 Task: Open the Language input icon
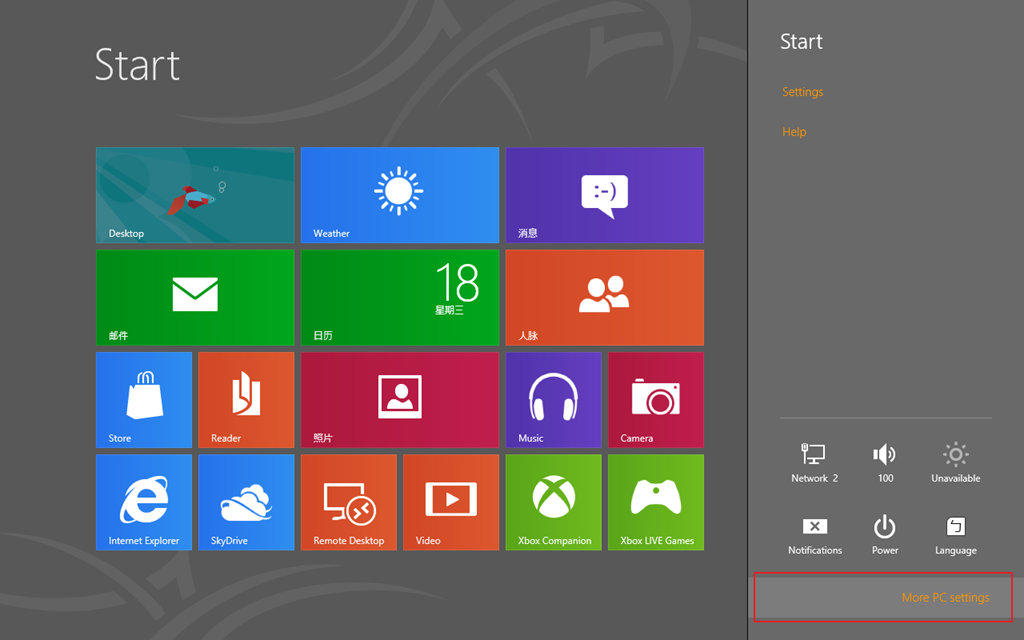(955, 536)
